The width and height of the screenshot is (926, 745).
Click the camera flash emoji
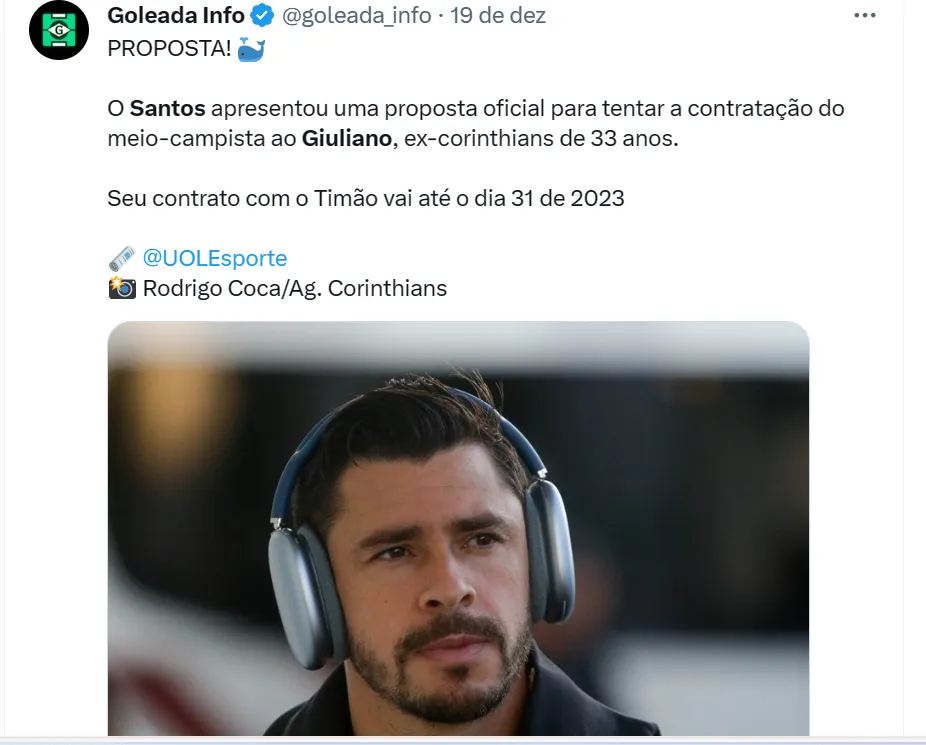(122, 288)
